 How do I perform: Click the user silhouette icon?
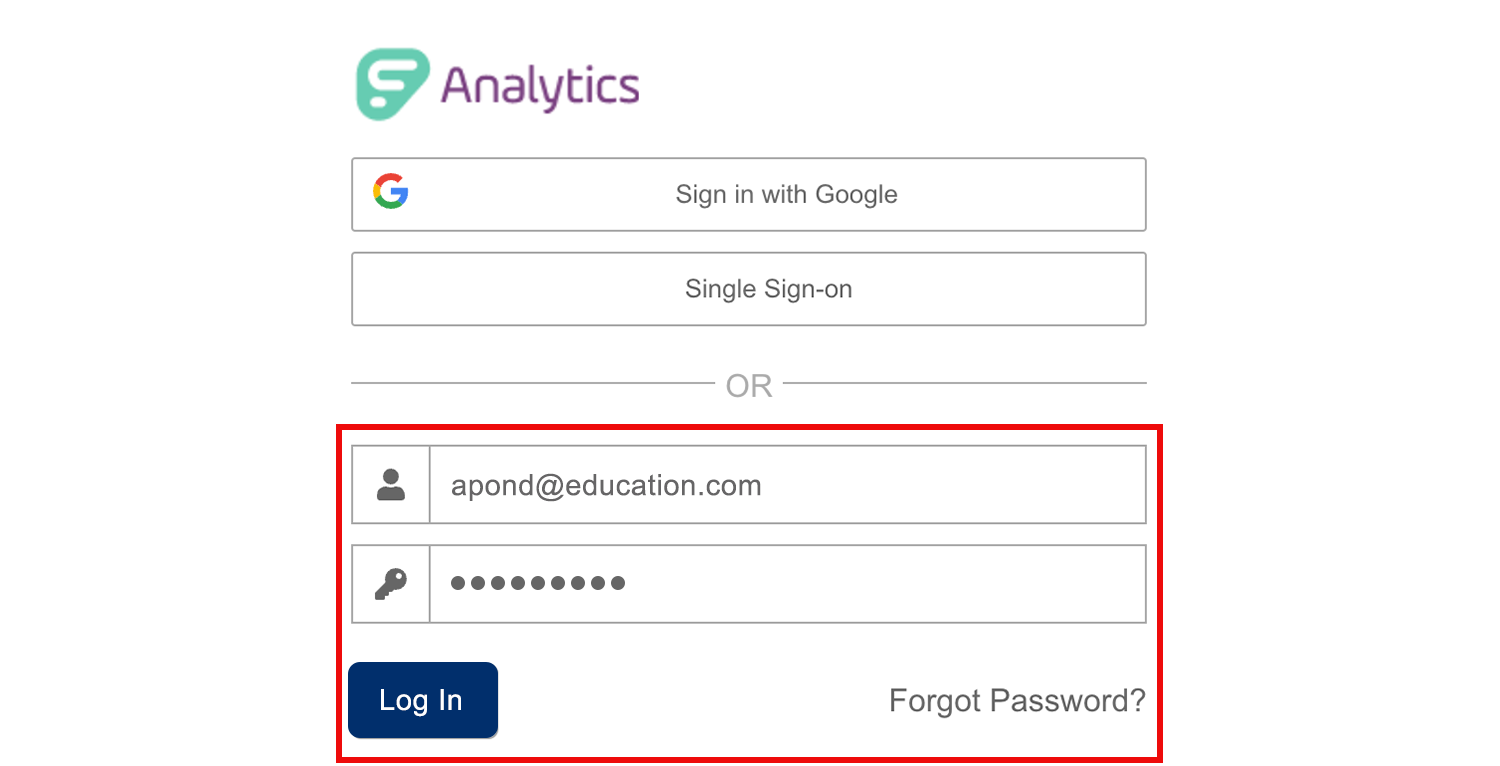tap(391, 484)
